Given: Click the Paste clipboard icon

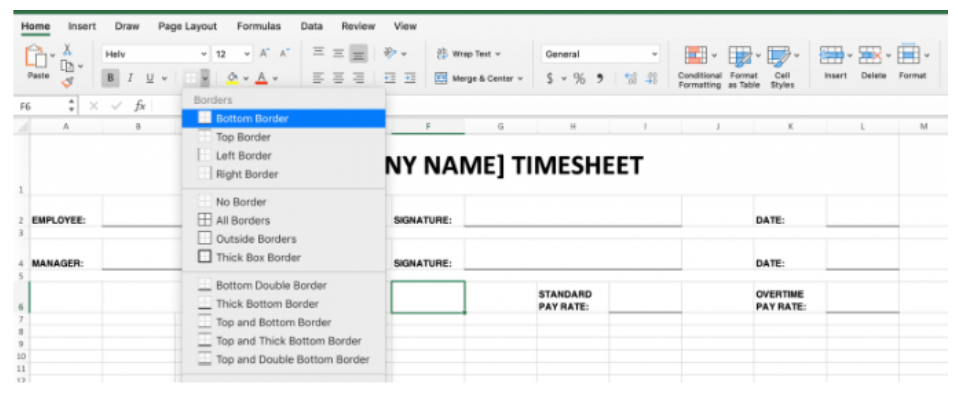Looking at the screenshot, I should [x=37, y=57].
